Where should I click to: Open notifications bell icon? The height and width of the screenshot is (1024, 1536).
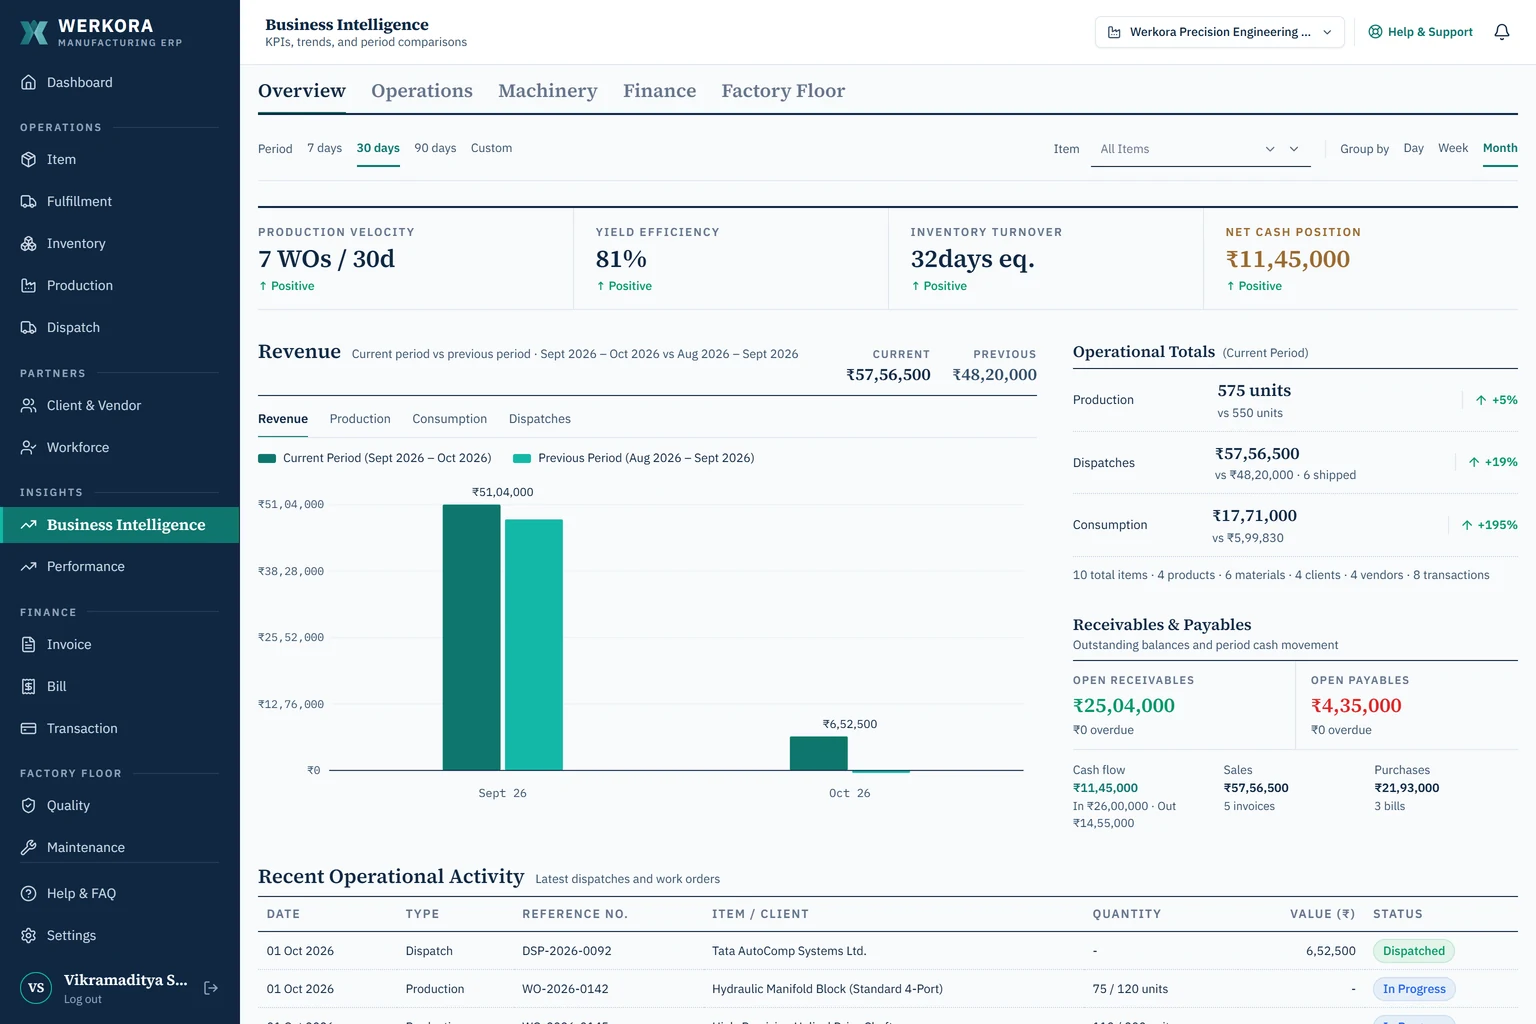[x=1501, y=32]
